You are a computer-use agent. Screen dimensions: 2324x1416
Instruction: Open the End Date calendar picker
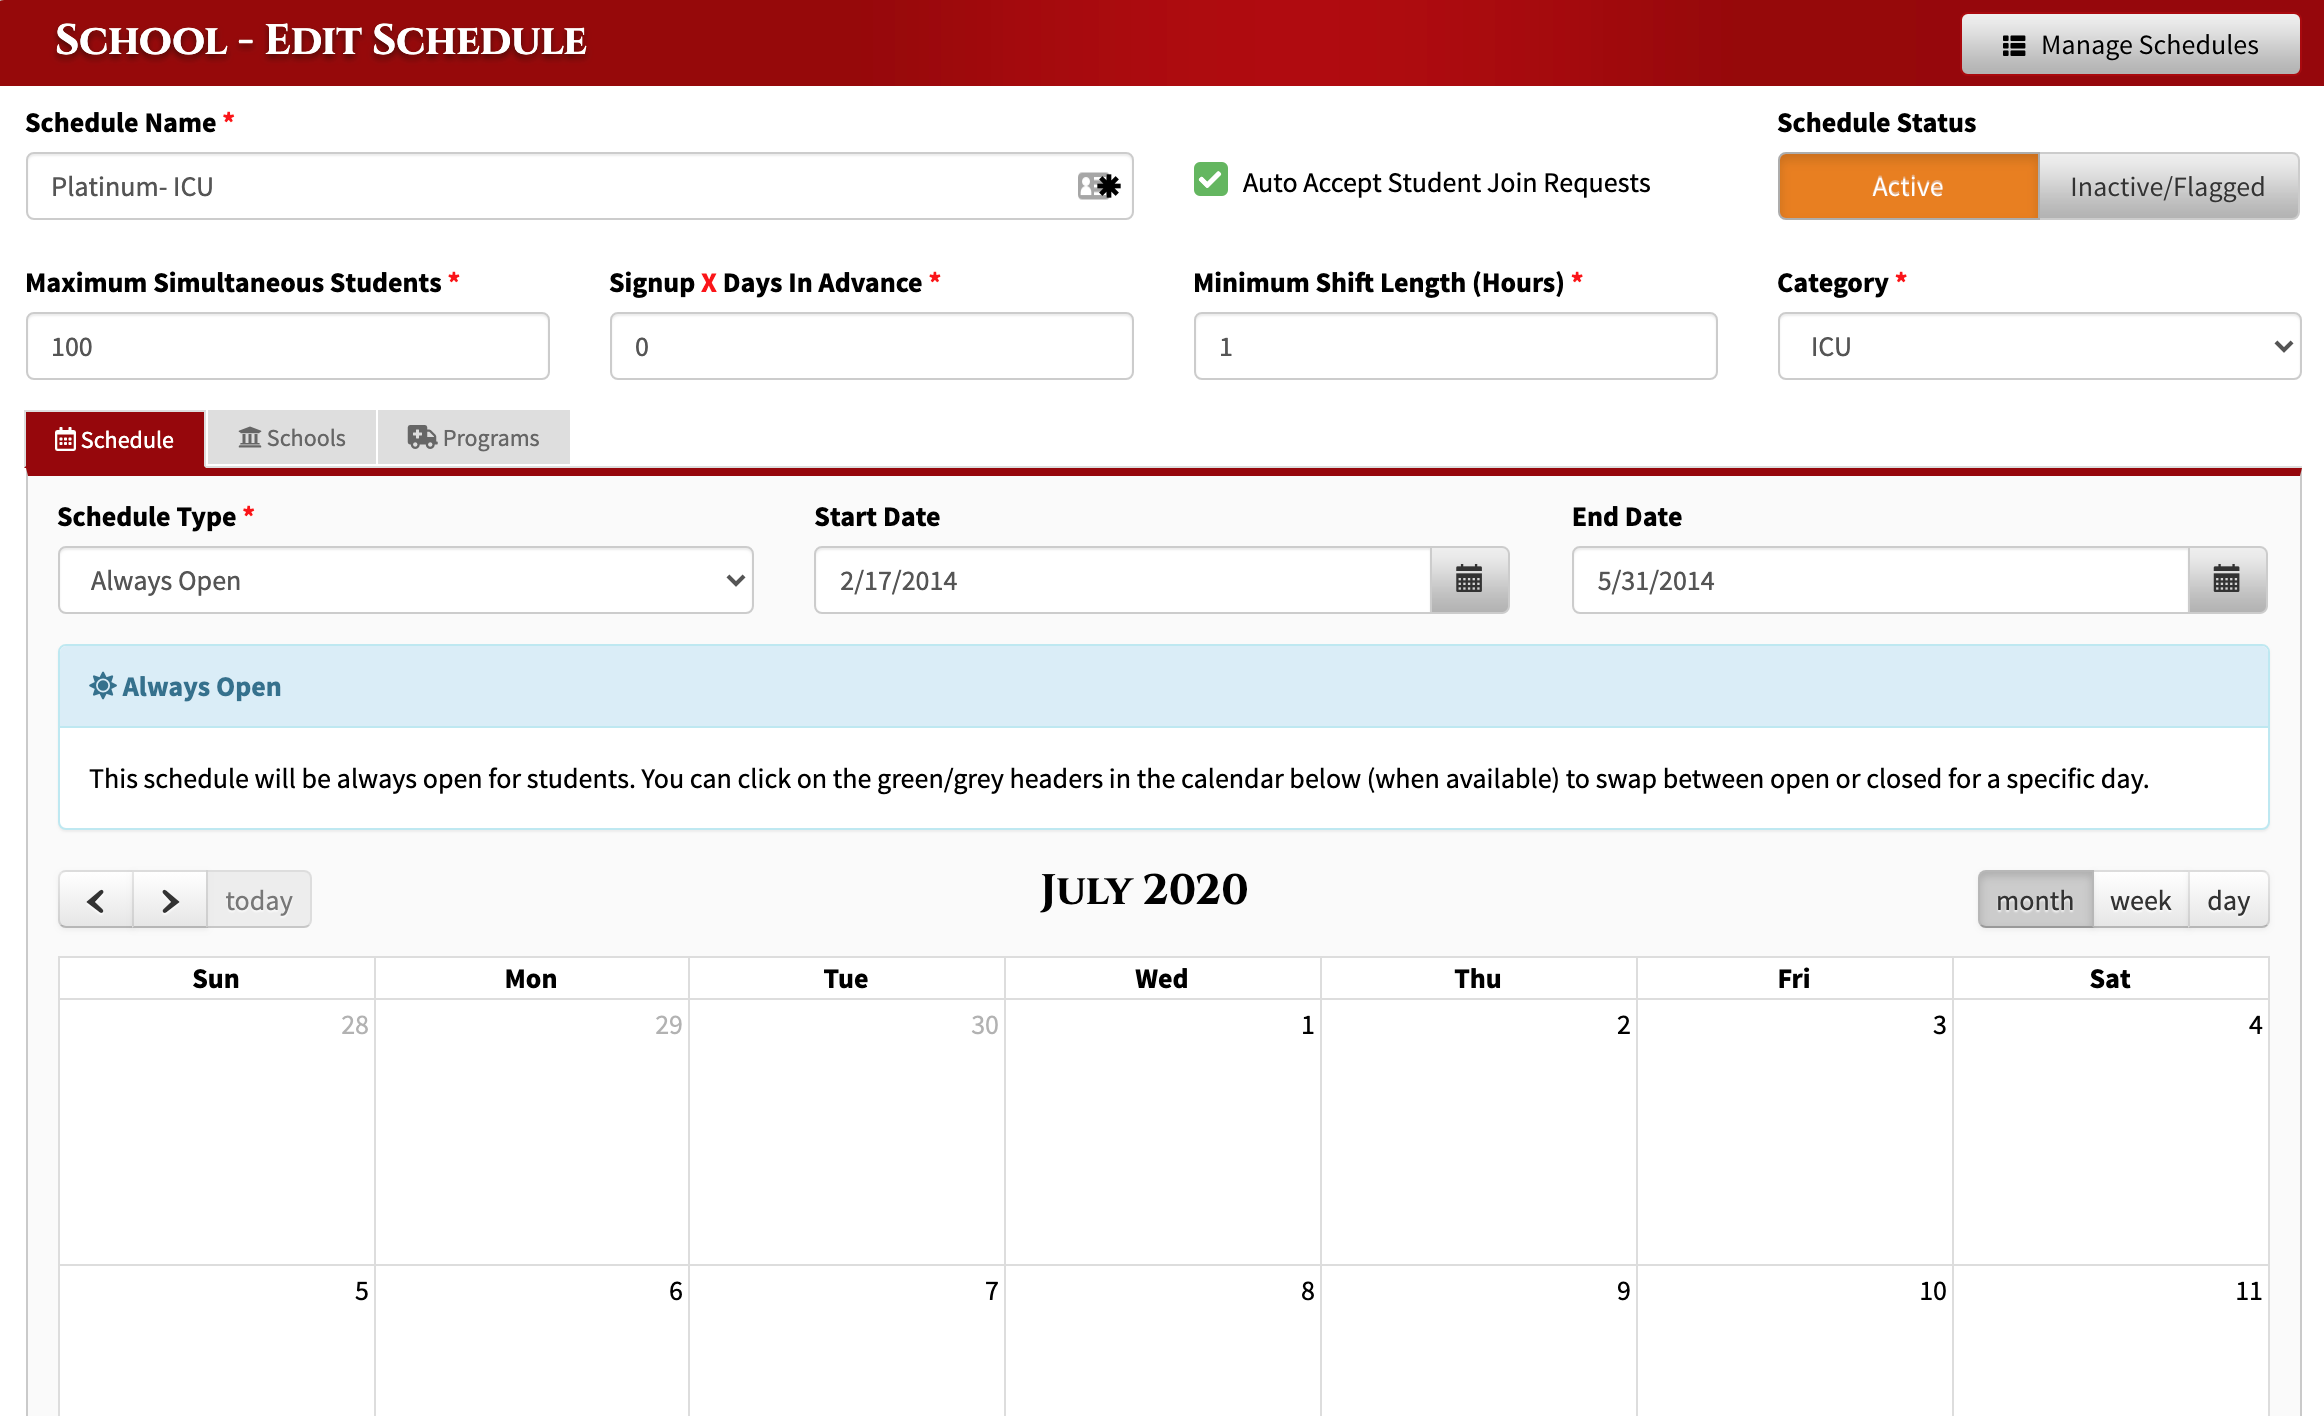coord(2227,580)
